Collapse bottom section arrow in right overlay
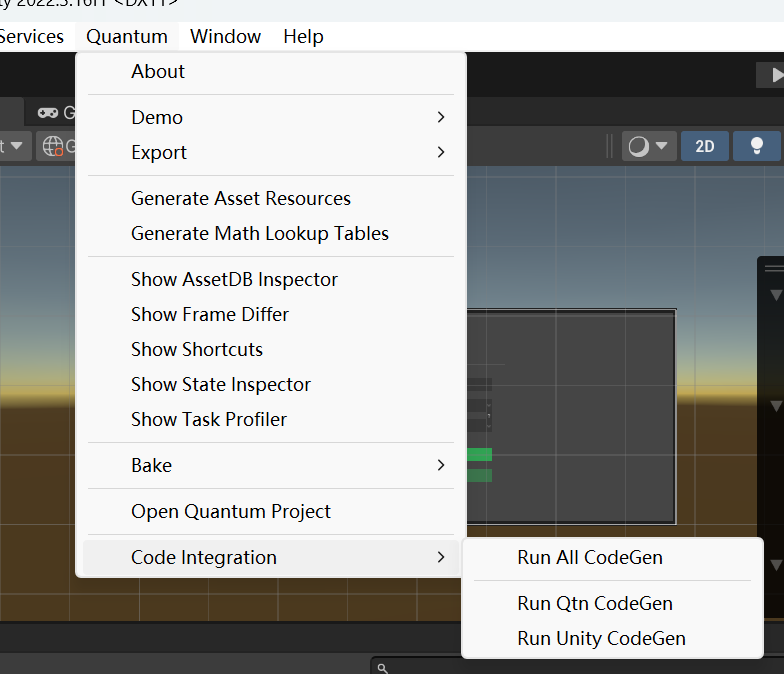 tap(776, 566)
